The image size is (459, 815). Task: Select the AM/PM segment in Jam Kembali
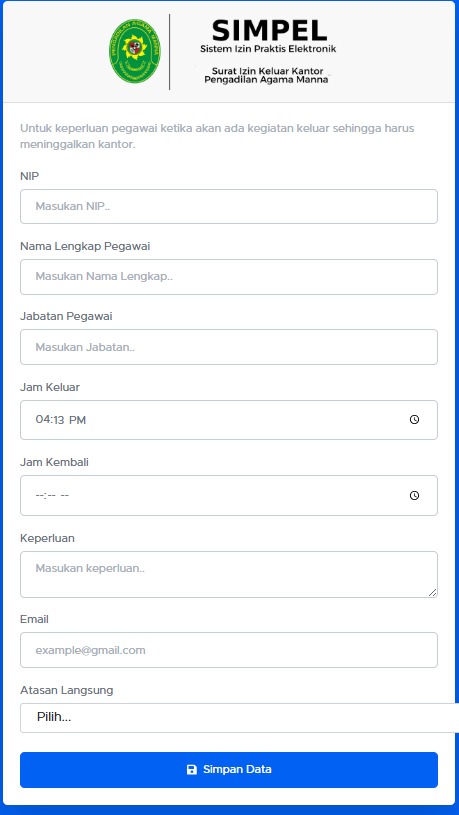coord(64,495)
